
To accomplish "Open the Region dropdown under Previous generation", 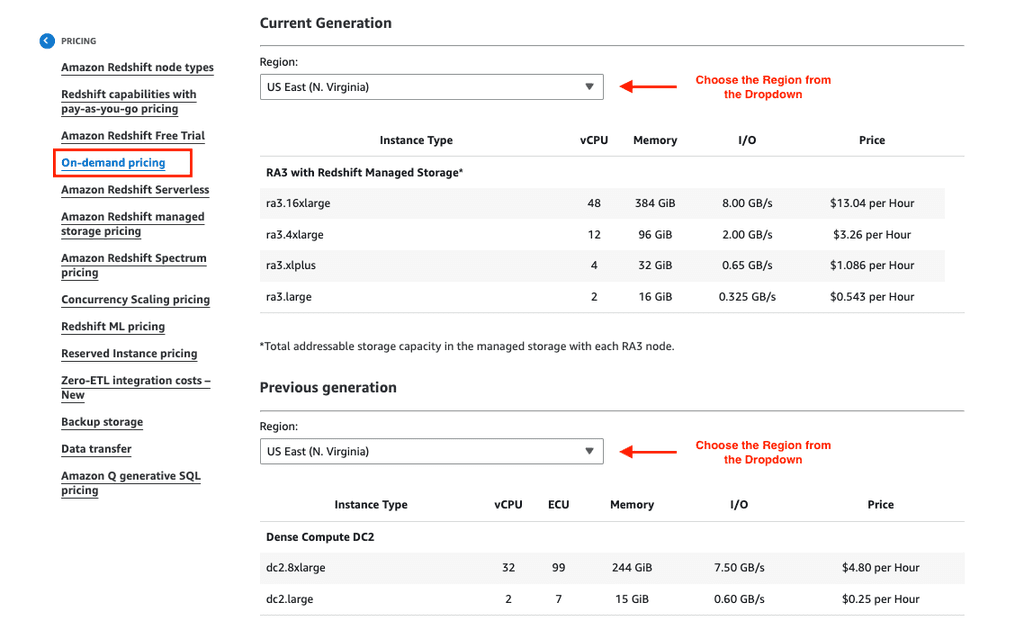I will tap(431, 451).
